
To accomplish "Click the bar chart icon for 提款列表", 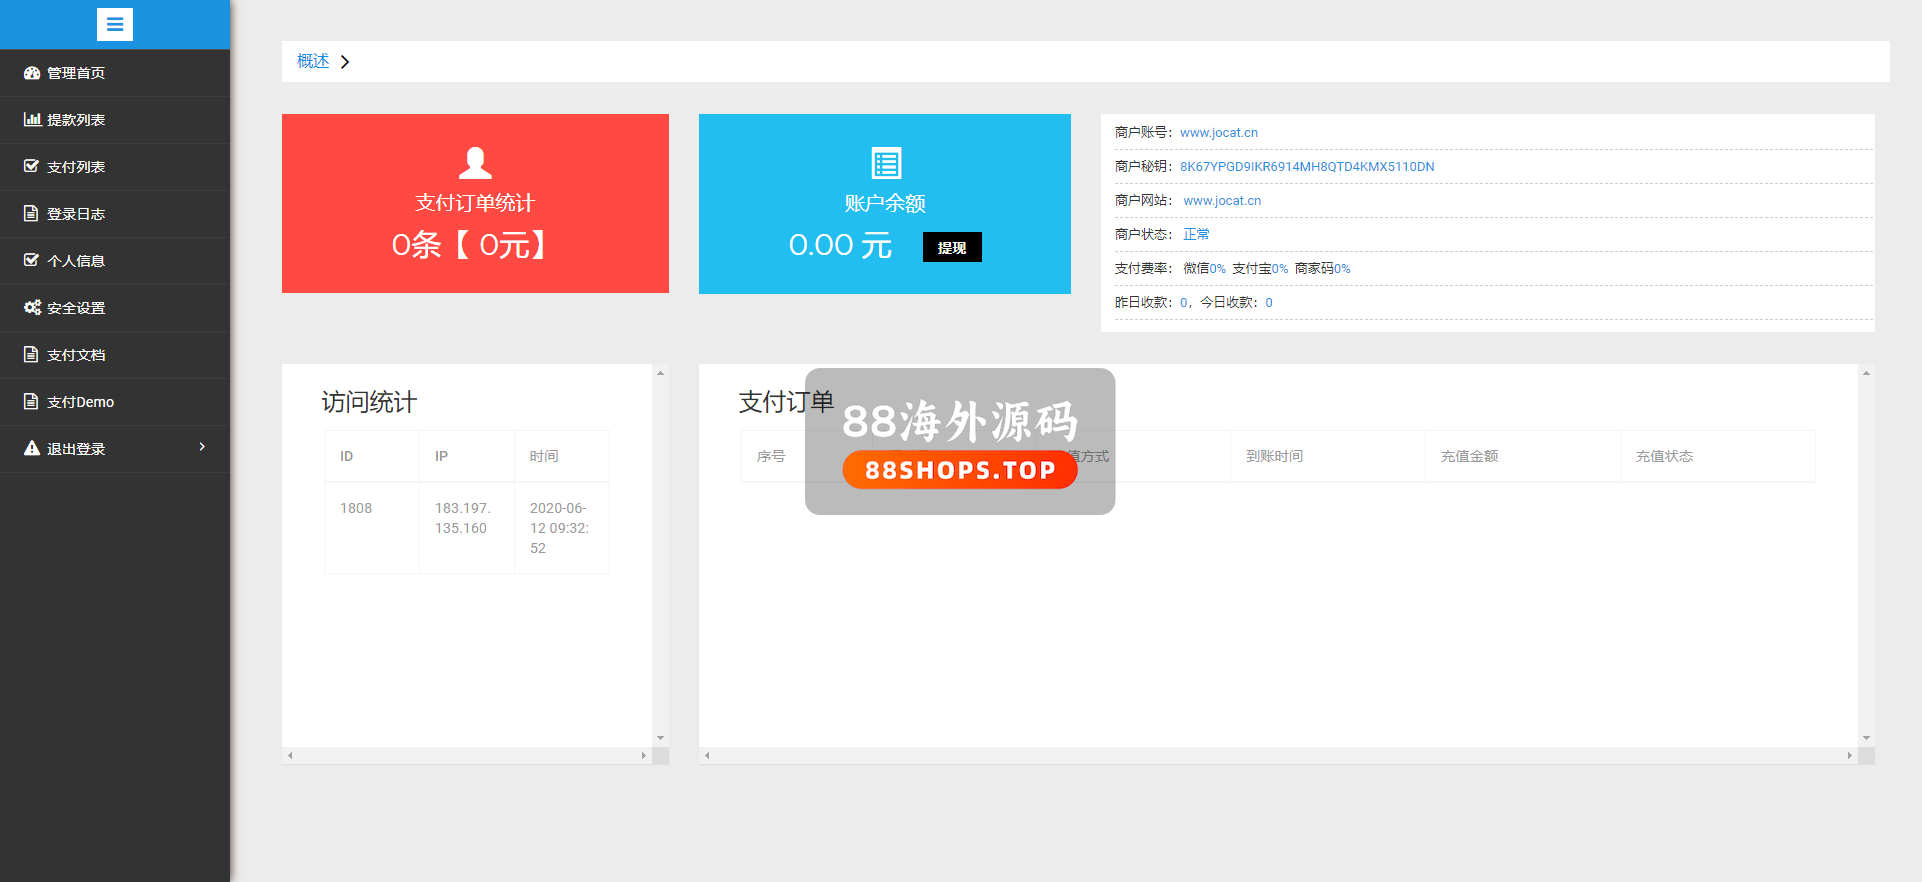I will coord(32,120).
